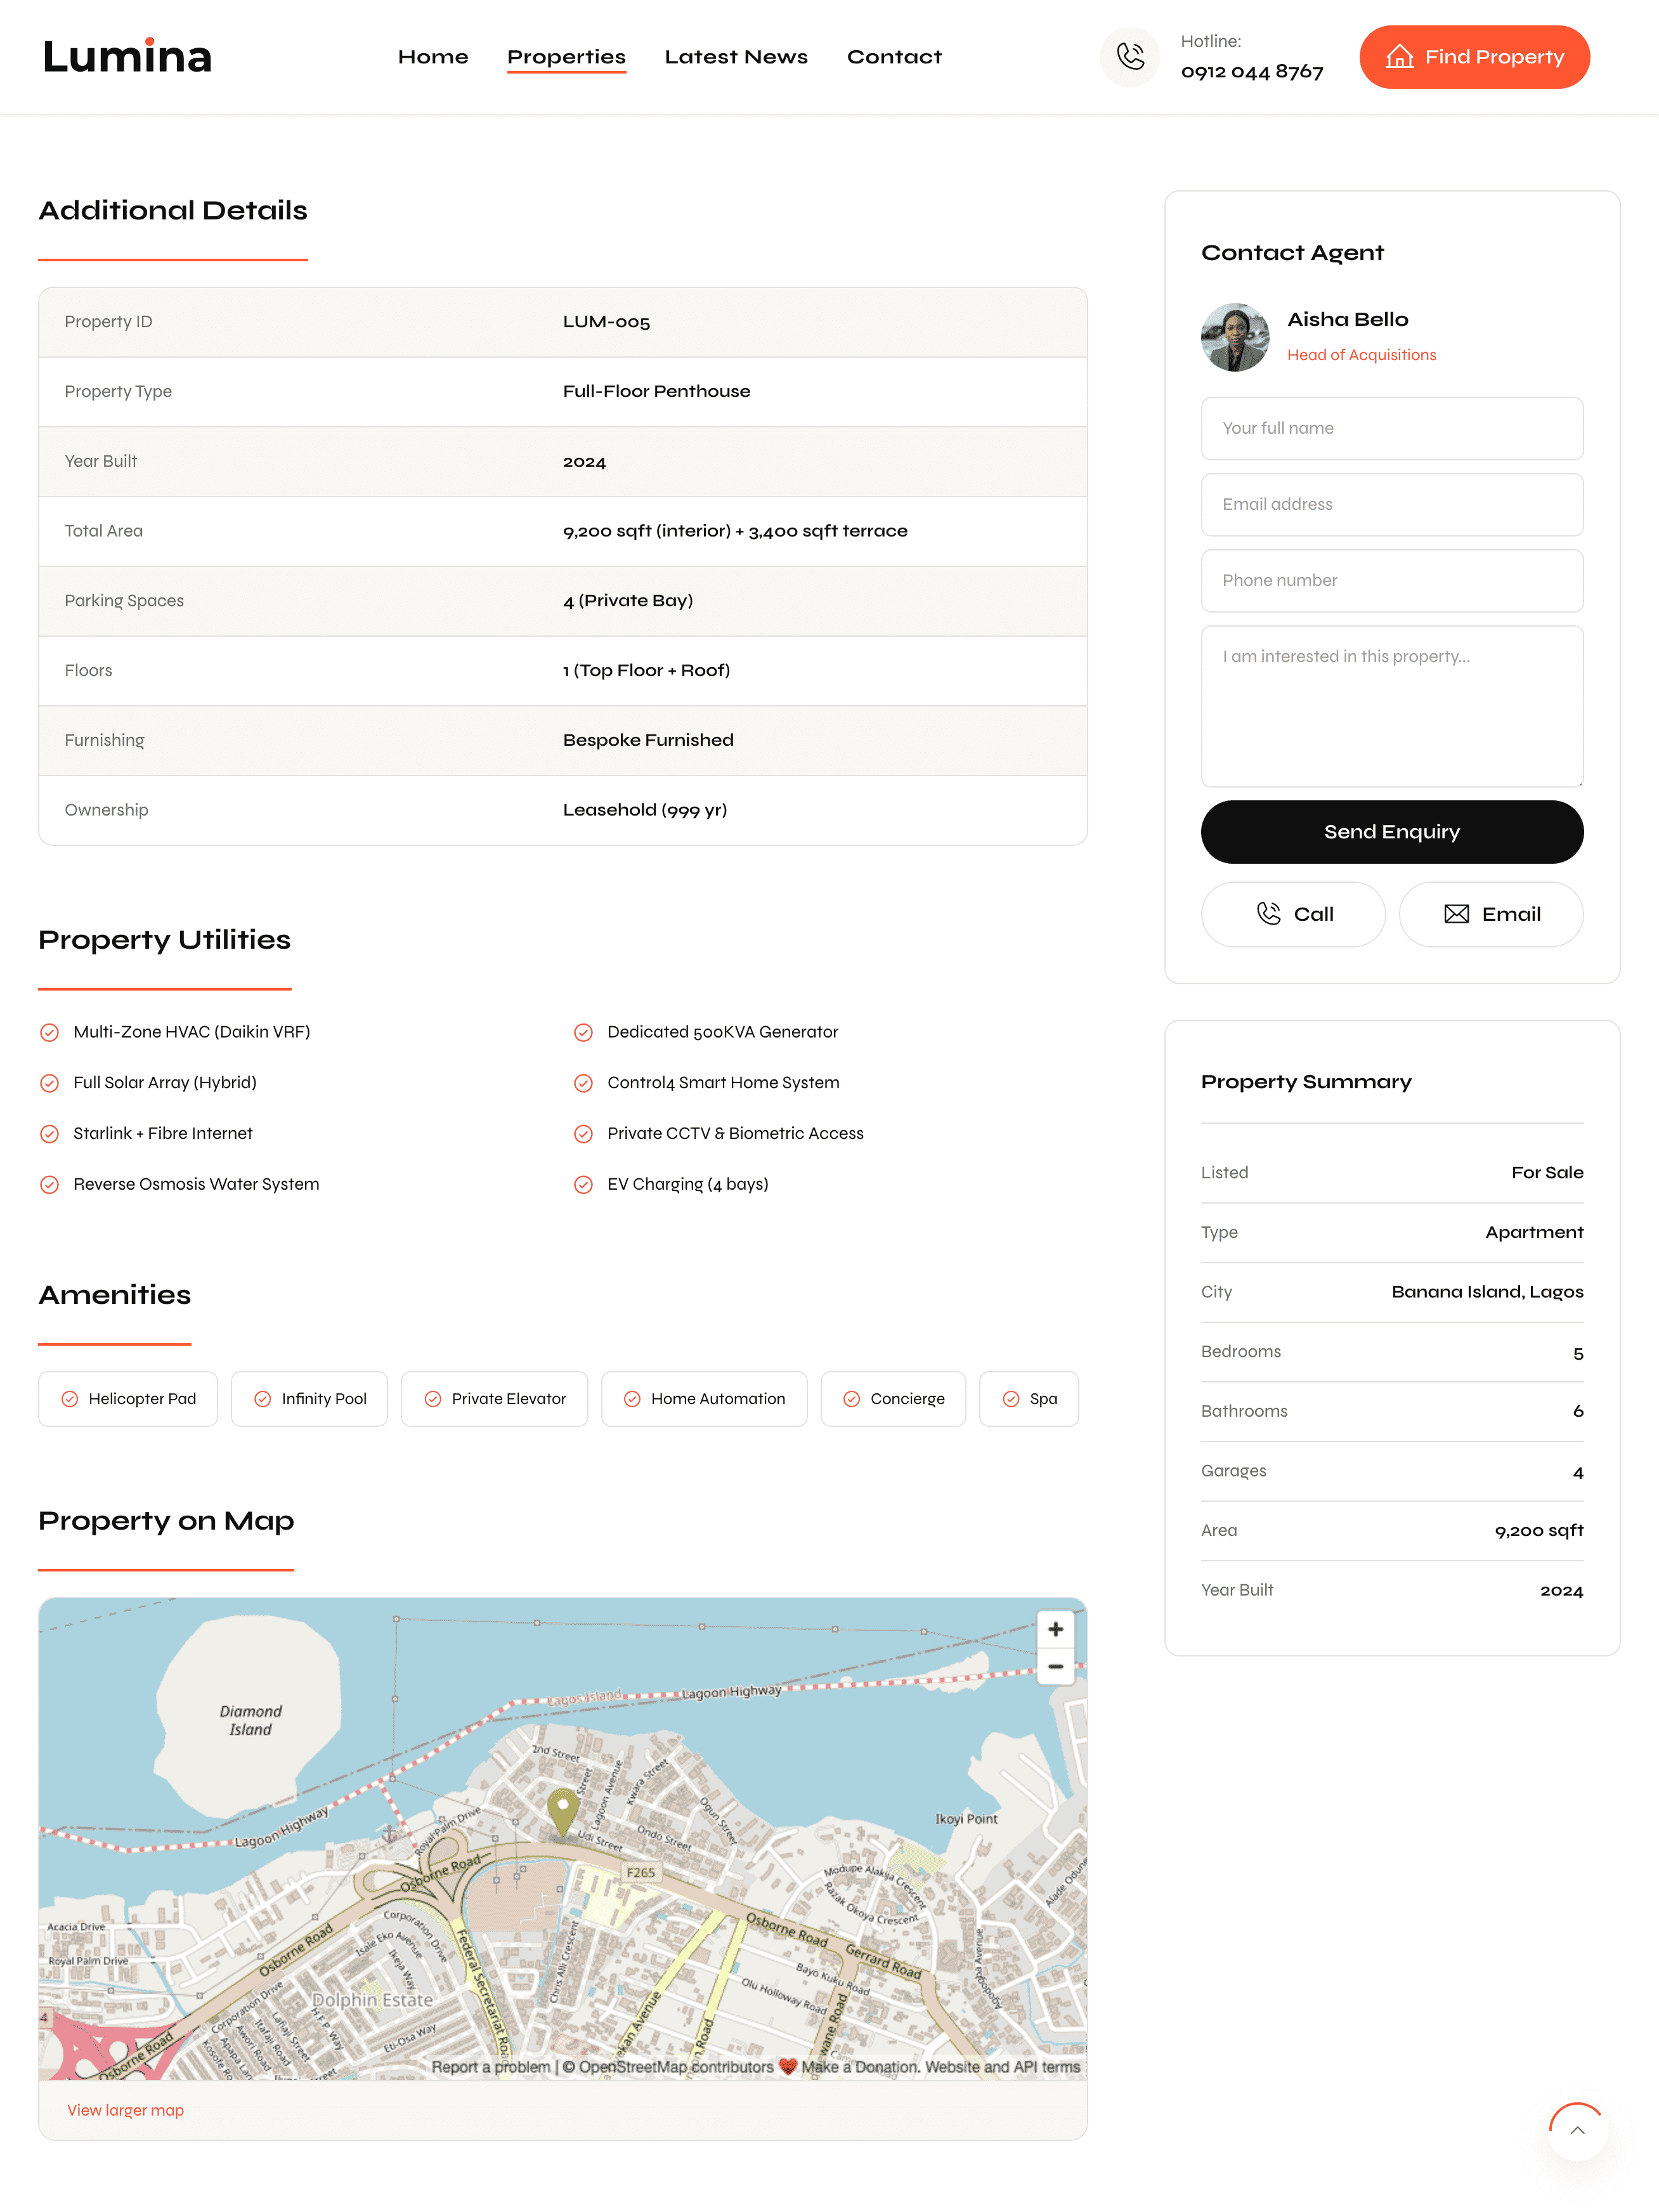
Task: Click check icon beside Multi-Zone HVAC
Action: [x=49, y=1032]
